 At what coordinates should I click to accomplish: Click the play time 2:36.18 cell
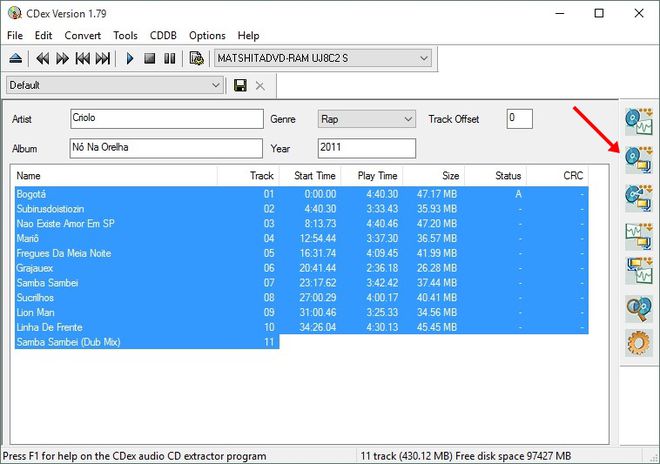382,268
